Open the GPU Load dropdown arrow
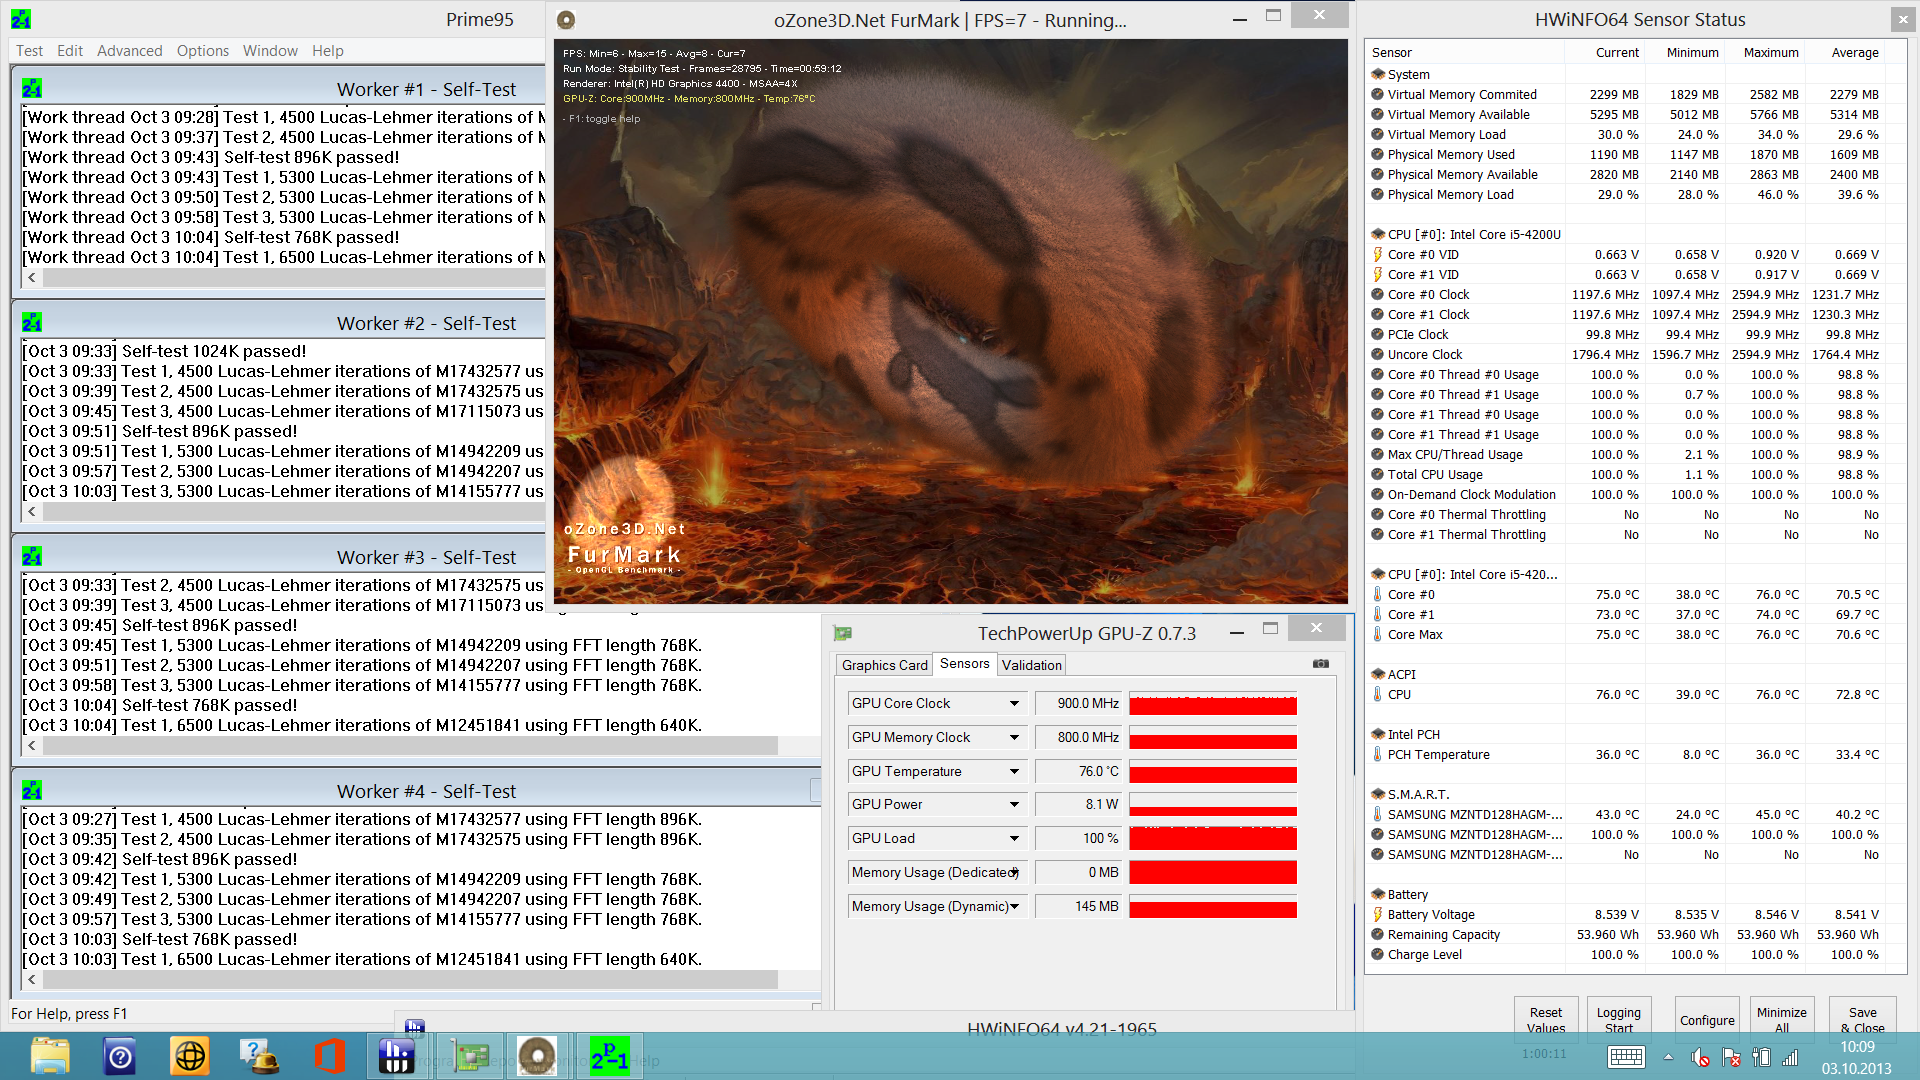Screen dimensions: 1920x1080 click(x=1014, y=839)
